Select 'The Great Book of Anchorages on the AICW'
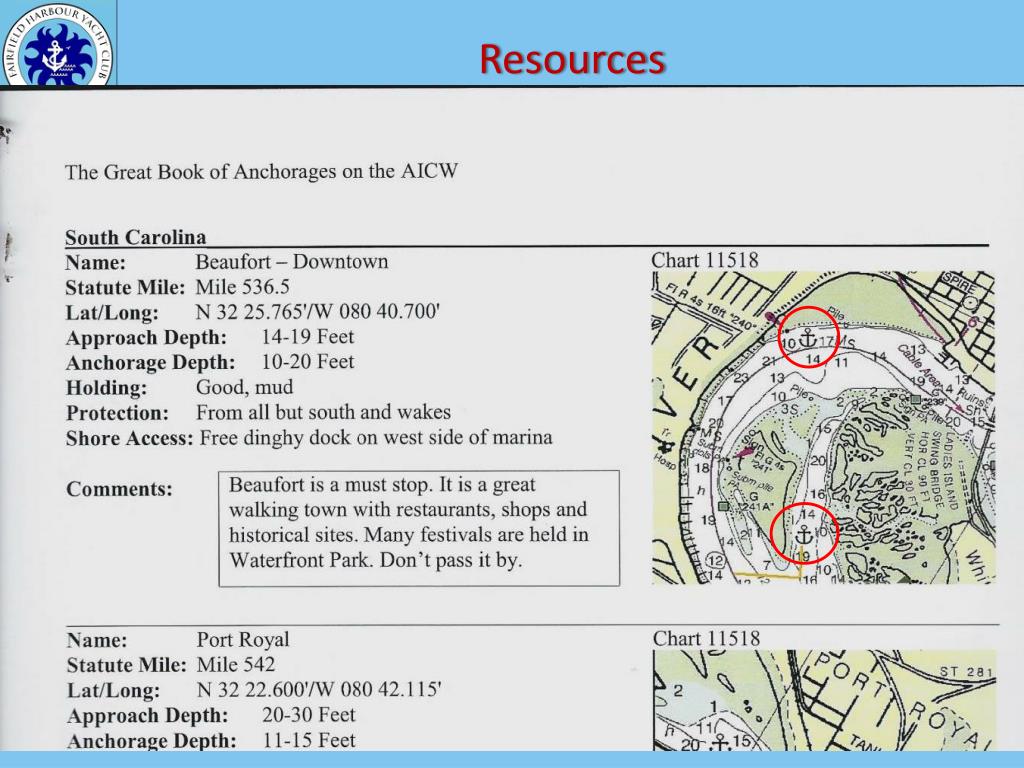The height and width of the screenshot is (768, 1024). click(x=261, y=172)
